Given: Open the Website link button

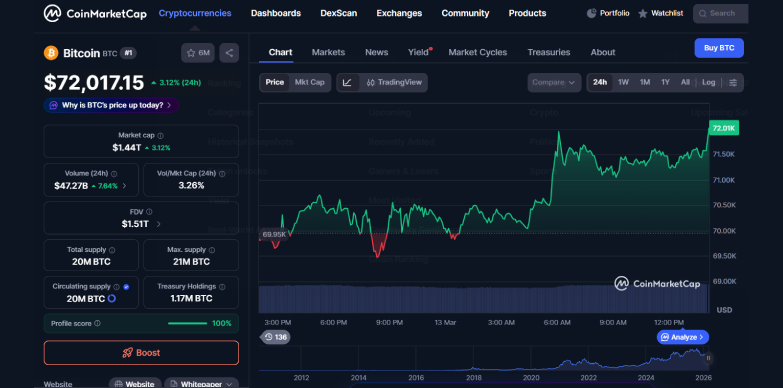Looking at the screenshot, I should (x=135, y=384).
